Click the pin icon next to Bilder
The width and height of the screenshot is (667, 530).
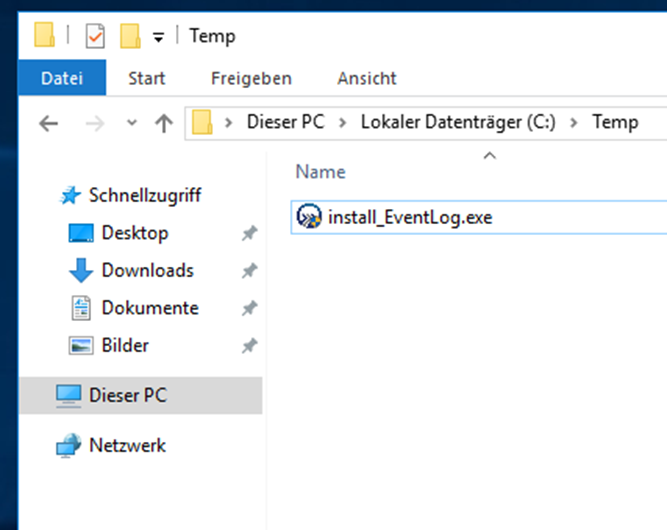249,345
